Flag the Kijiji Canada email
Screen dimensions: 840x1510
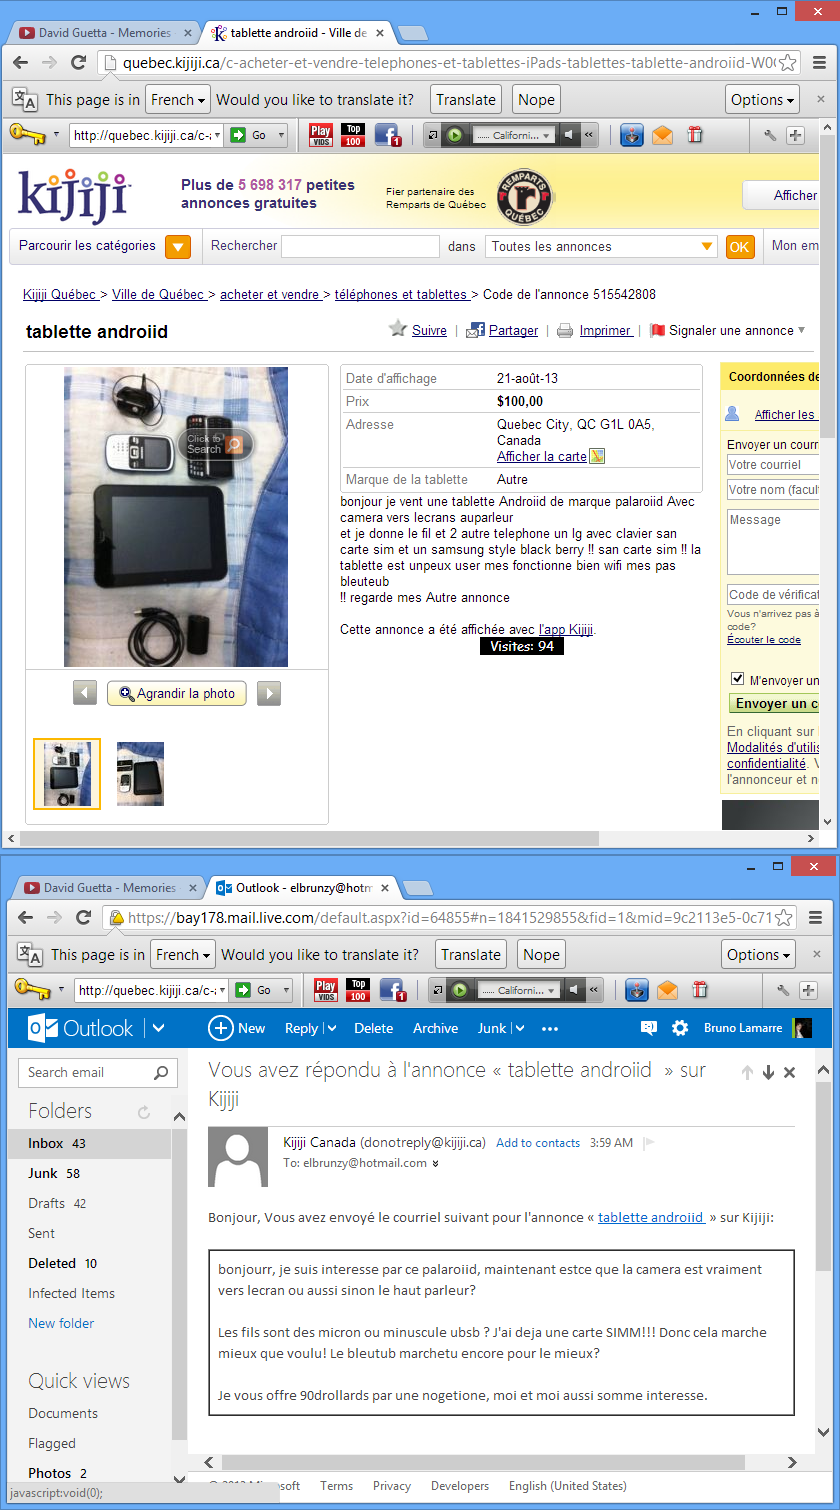click(x=649, y=1142)
